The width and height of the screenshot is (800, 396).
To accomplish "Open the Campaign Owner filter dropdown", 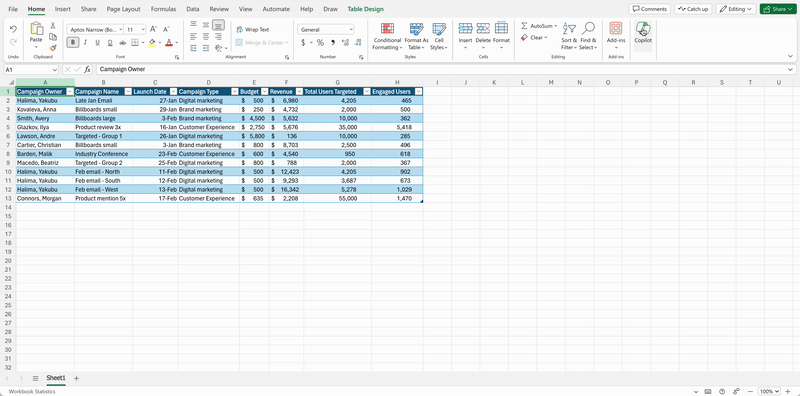I will pyautogui.click(x=69, y=92).
